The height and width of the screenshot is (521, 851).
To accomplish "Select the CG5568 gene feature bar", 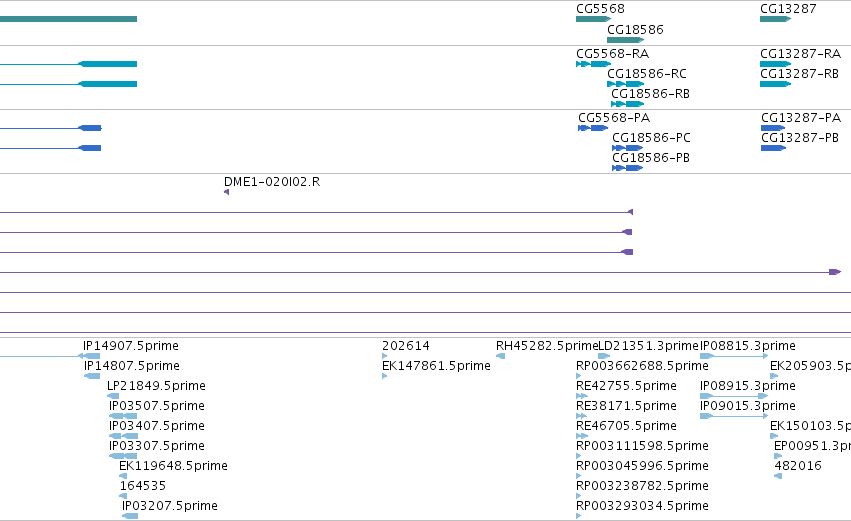I will [x=593, y=19].
